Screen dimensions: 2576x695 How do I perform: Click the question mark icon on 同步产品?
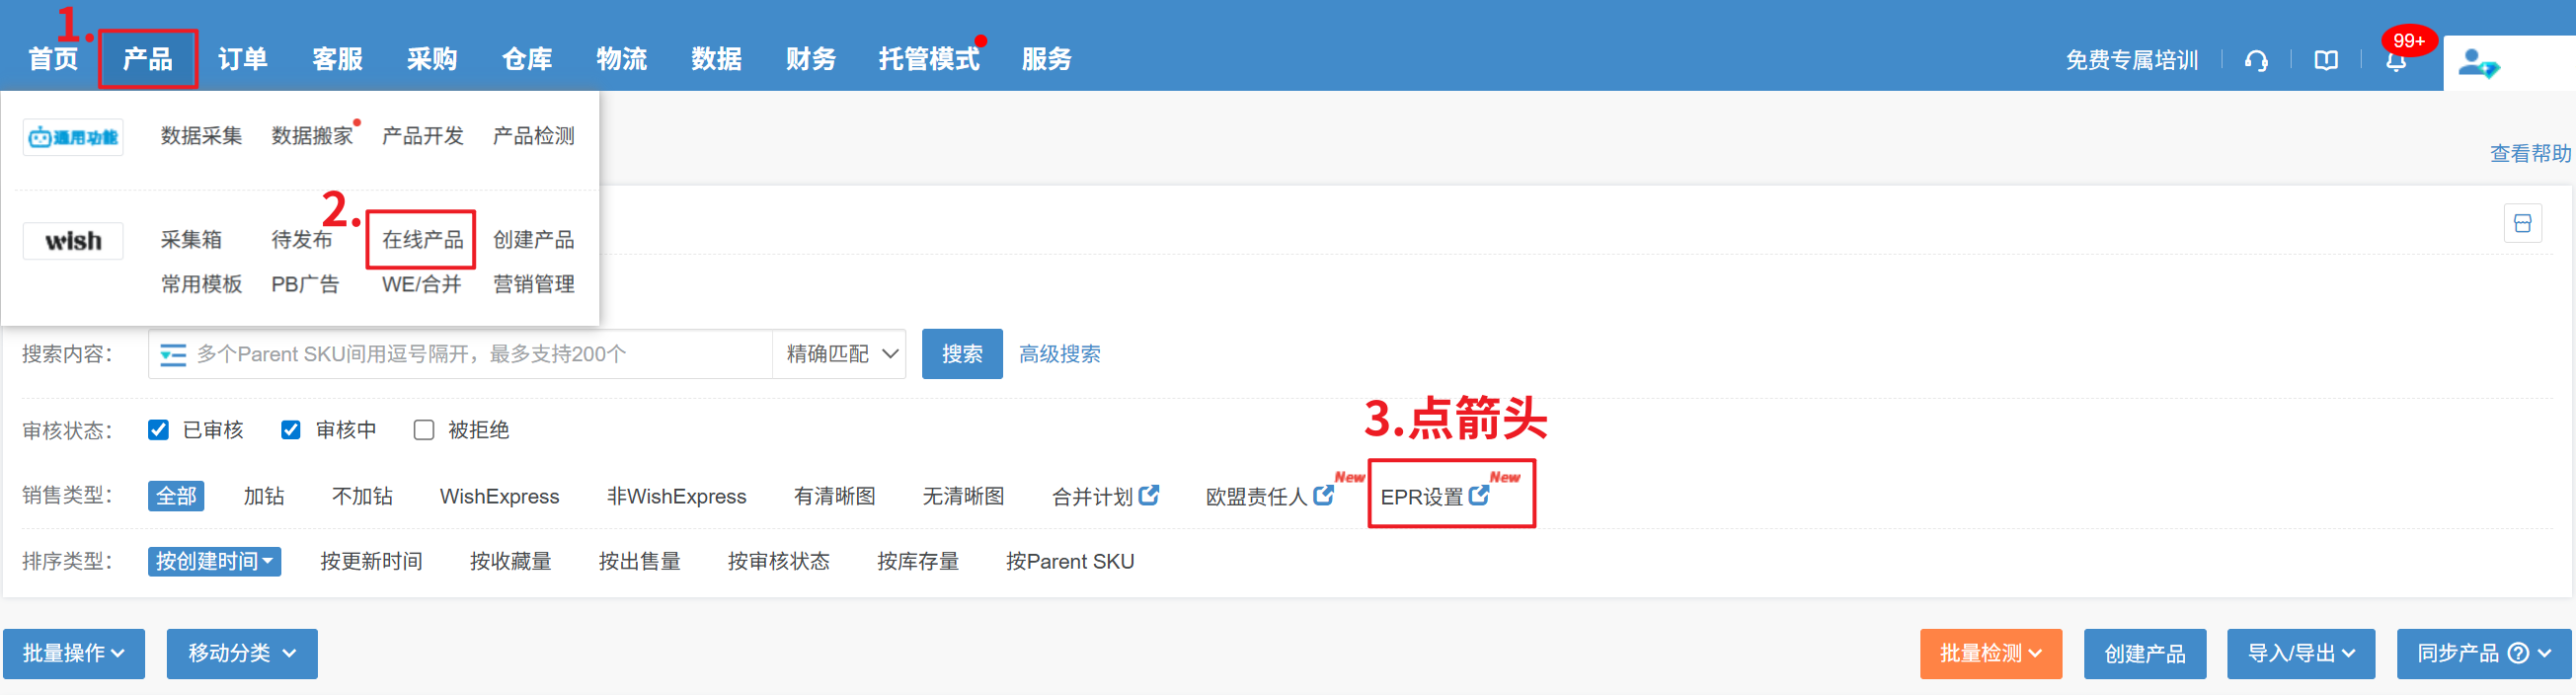2518,653
